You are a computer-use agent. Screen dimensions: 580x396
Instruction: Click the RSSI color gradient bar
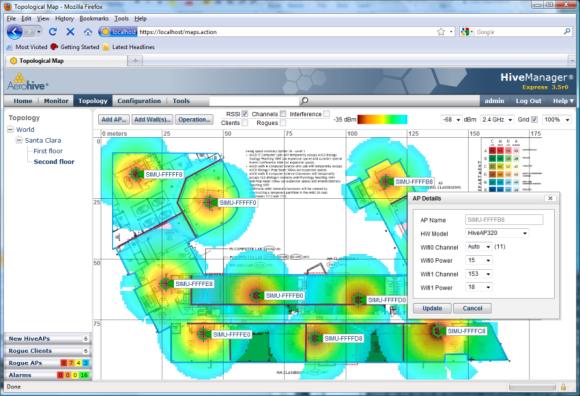382,119
